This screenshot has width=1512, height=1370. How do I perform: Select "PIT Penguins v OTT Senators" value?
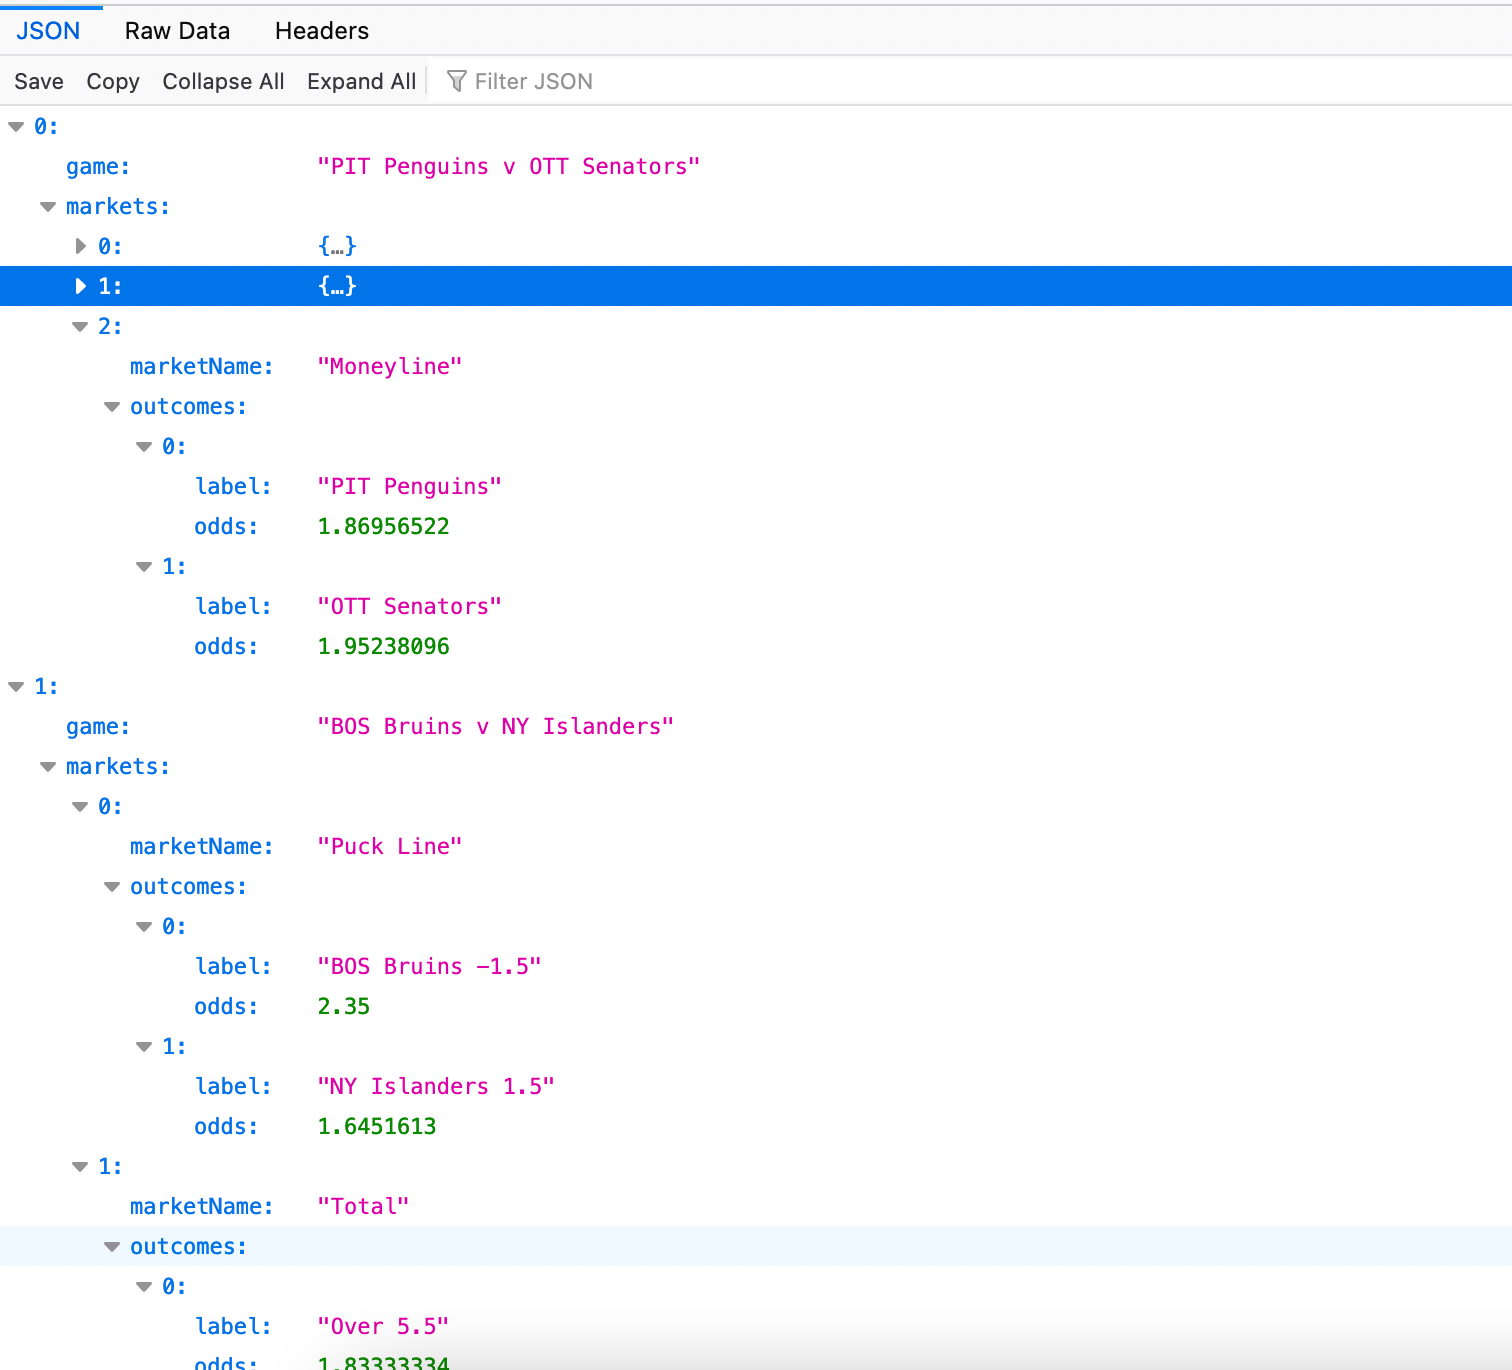pyautogui.click(x=508, y=166)
